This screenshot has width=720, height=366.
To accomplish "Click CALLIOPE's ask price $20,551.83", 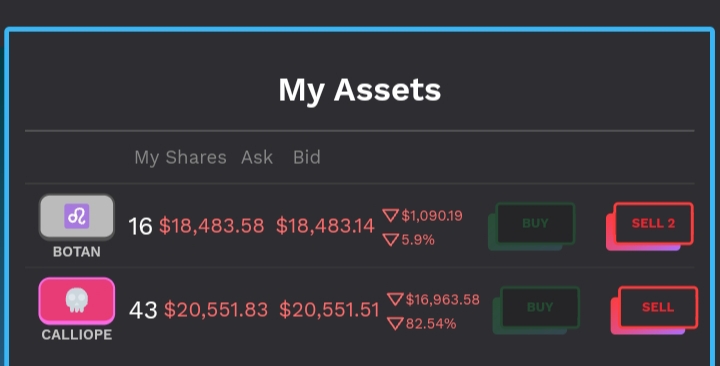I will coord(216,310).
